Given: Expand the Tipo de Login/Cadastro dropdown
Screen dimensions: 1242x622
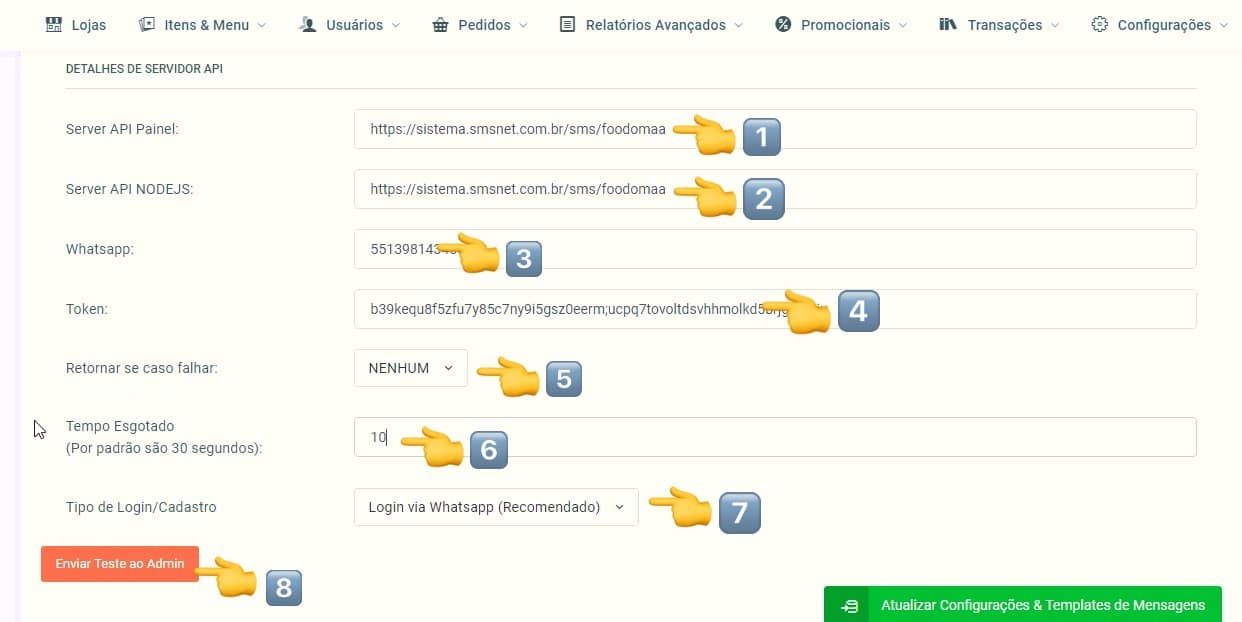Looking at the screenshot, I should click(x=495, y=507).
